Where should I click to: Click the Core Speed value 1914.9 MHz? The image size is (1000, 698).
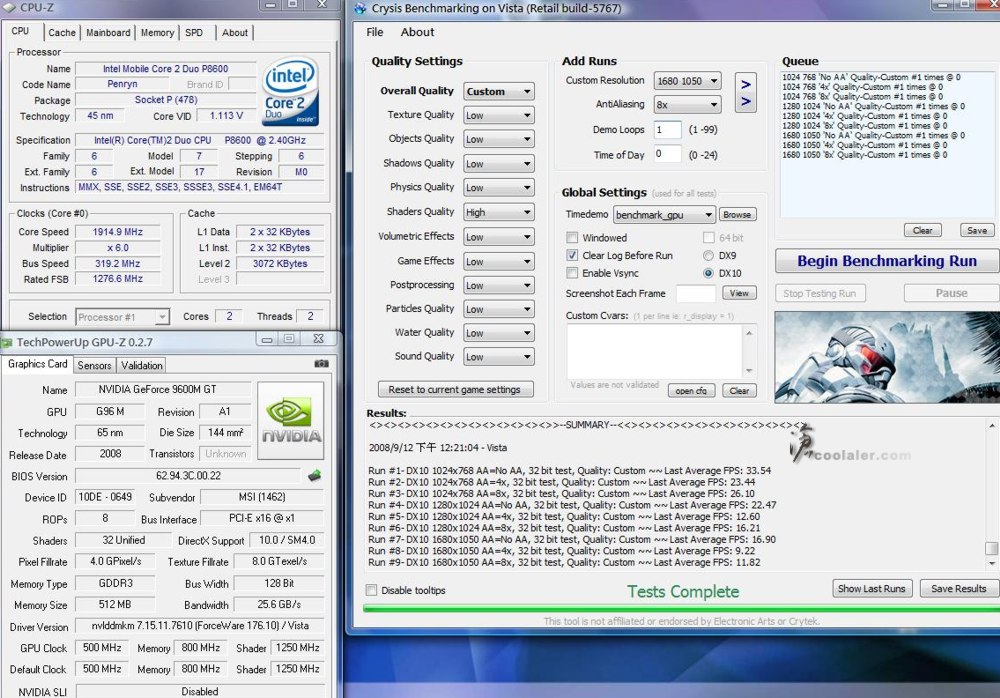click(118, 232)
